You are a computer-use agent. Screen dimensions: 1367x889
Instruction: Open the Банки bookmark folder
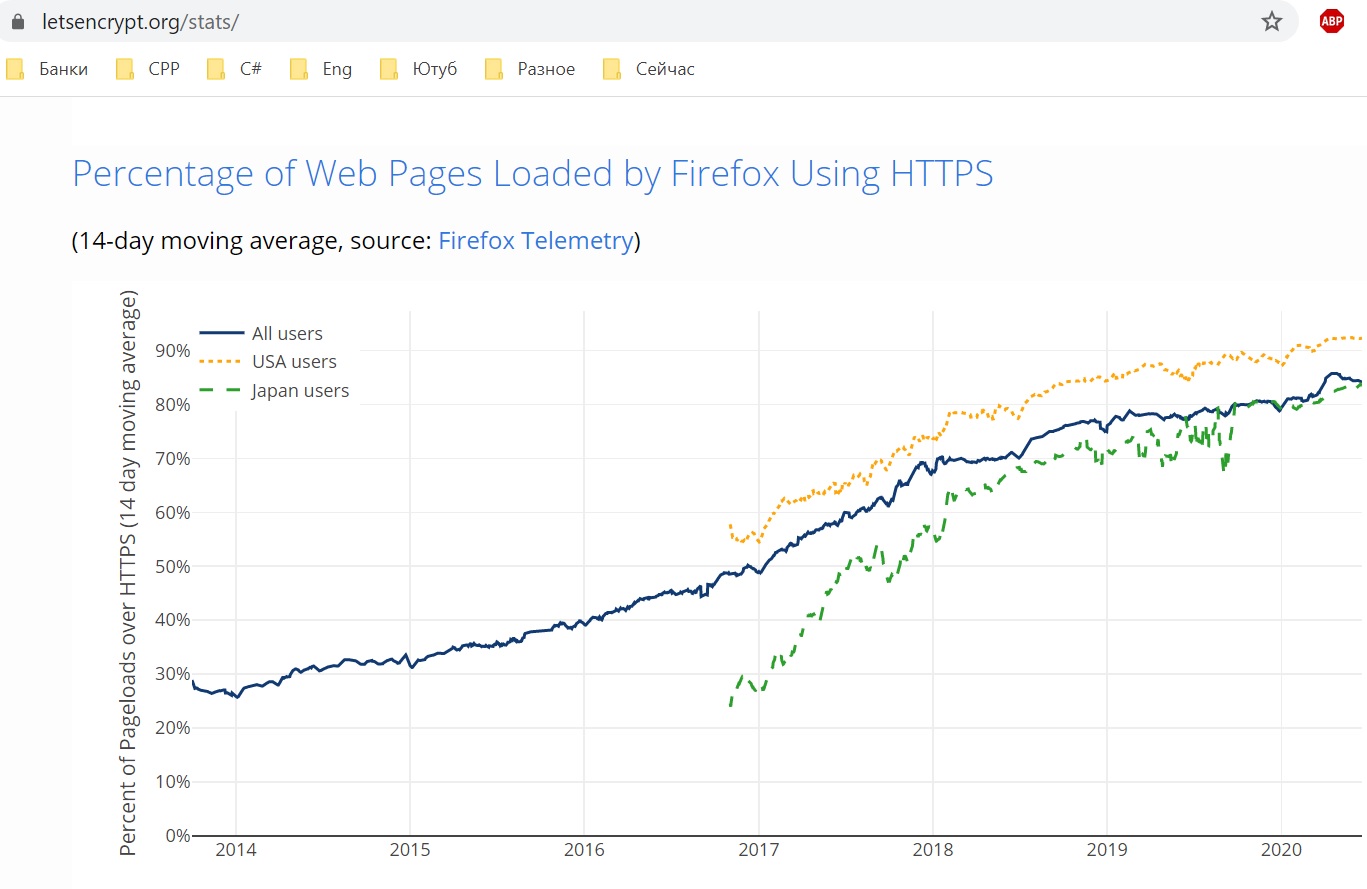pyautogui.click(x=47, y=69)
